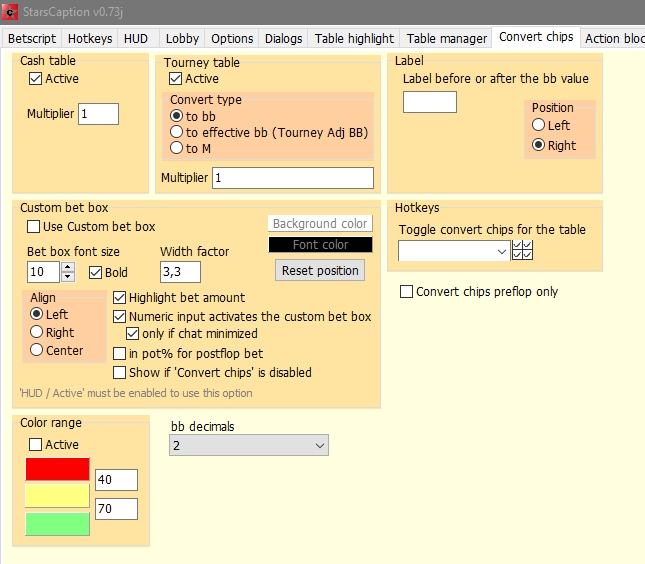Switch to the Hotkeys tab
645x564 pixels.
[x=90, y=38]
